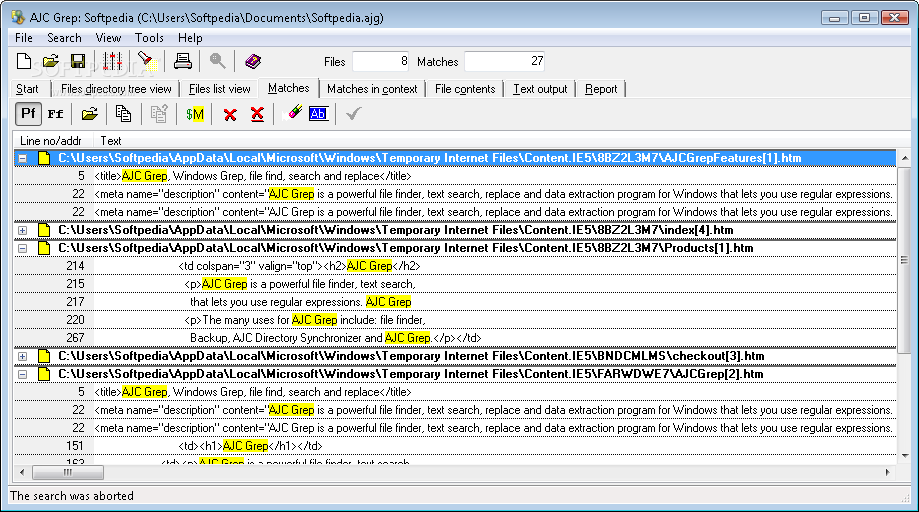
Task: Click the vertical scrollbar up arrow
Action: [x=904, y=158]
